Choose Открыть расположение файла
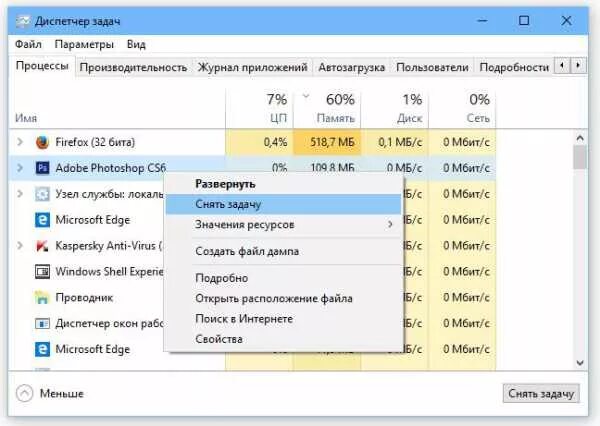The height and width of the screenshot is (426, 600). (x=283, y=299)
